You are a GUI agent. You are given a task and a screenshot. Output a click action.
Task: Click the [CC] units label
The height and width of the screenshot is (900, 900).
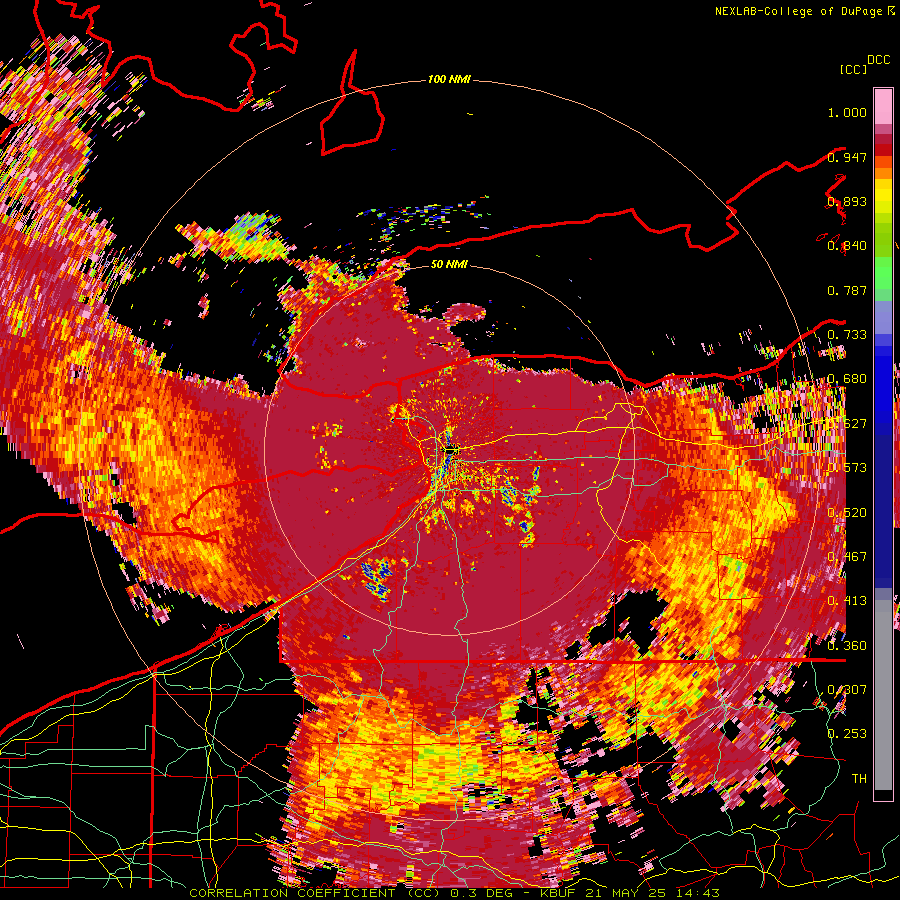click(x=853, y=69)
